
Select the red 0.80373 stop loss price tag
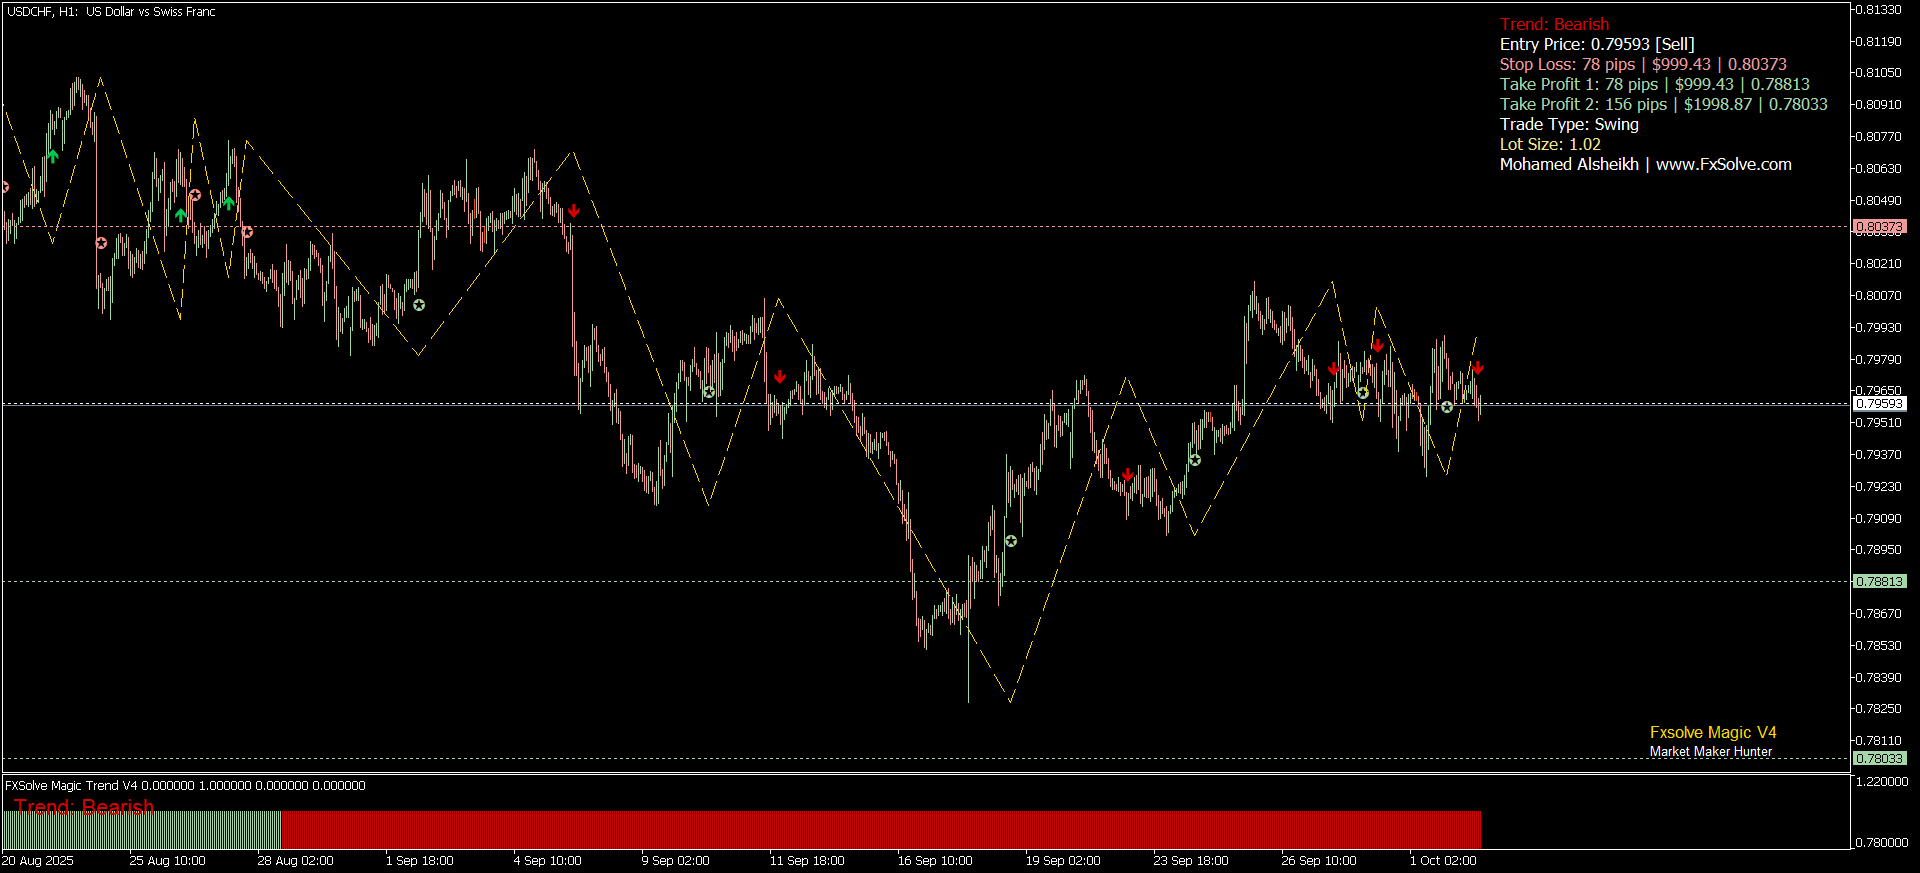pos(1879,227)
